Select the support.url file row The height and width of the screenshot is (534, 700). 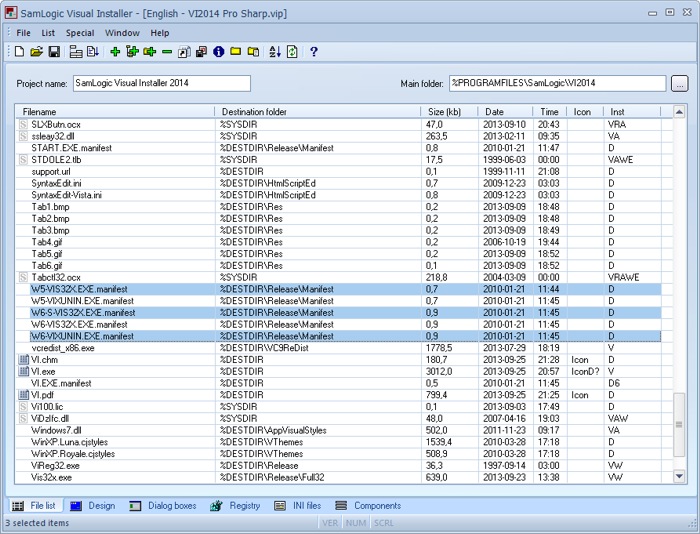(x=338, y=172)
